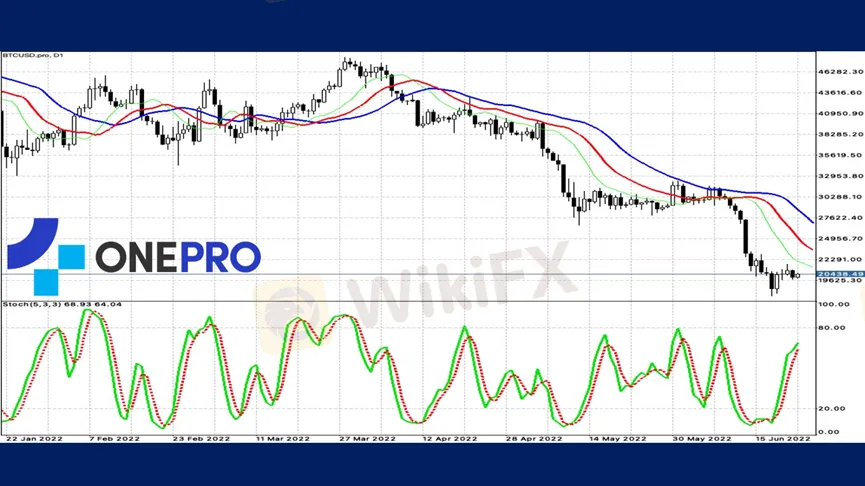Screen dimensions: 865x486
Task: Select the 11 Mar 2022 date label
Action: pos(282,438)
